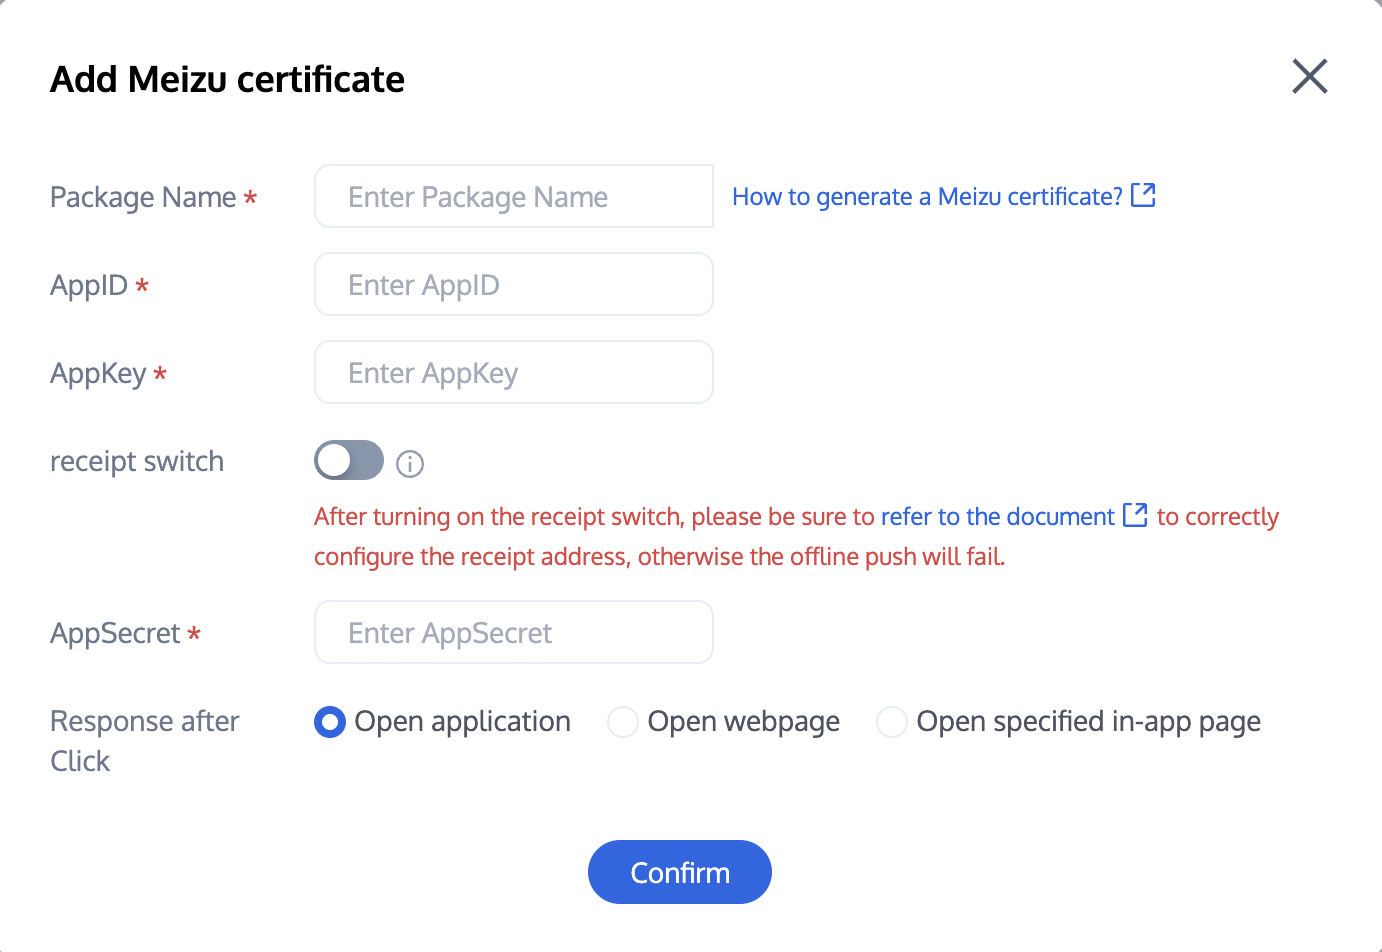1382x952 pixels.
Task: Choose the Open webpage option
Action: [623, 722]
